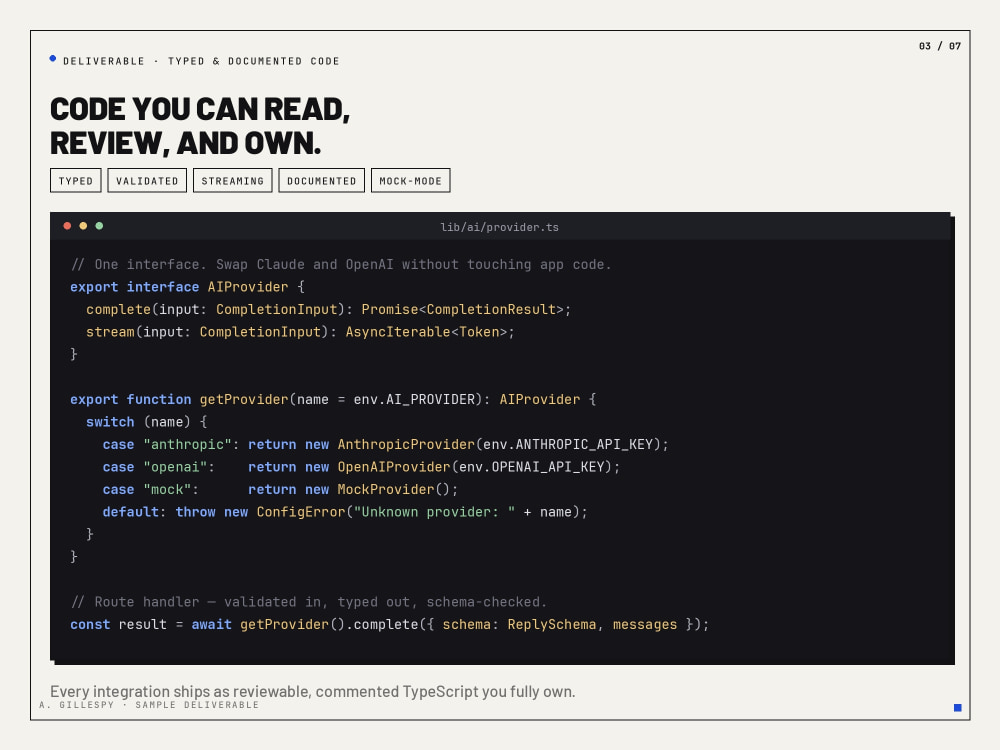Select the DOCUMENTED tag
This screenshot has width=1000, height=750.
321,180
